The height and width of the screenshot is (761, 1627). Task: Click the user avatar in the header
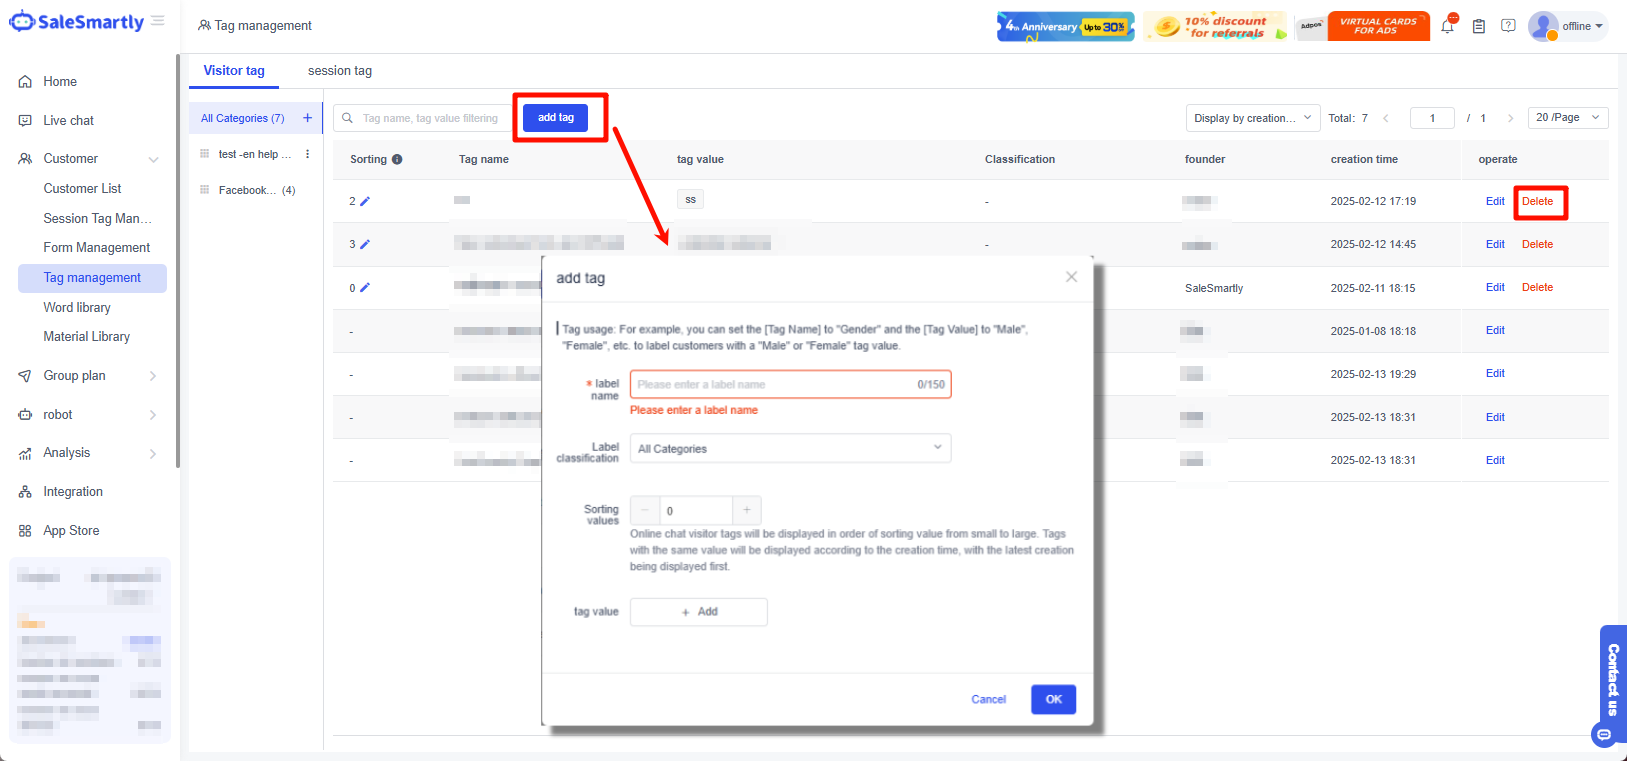tap(1543, 26)
